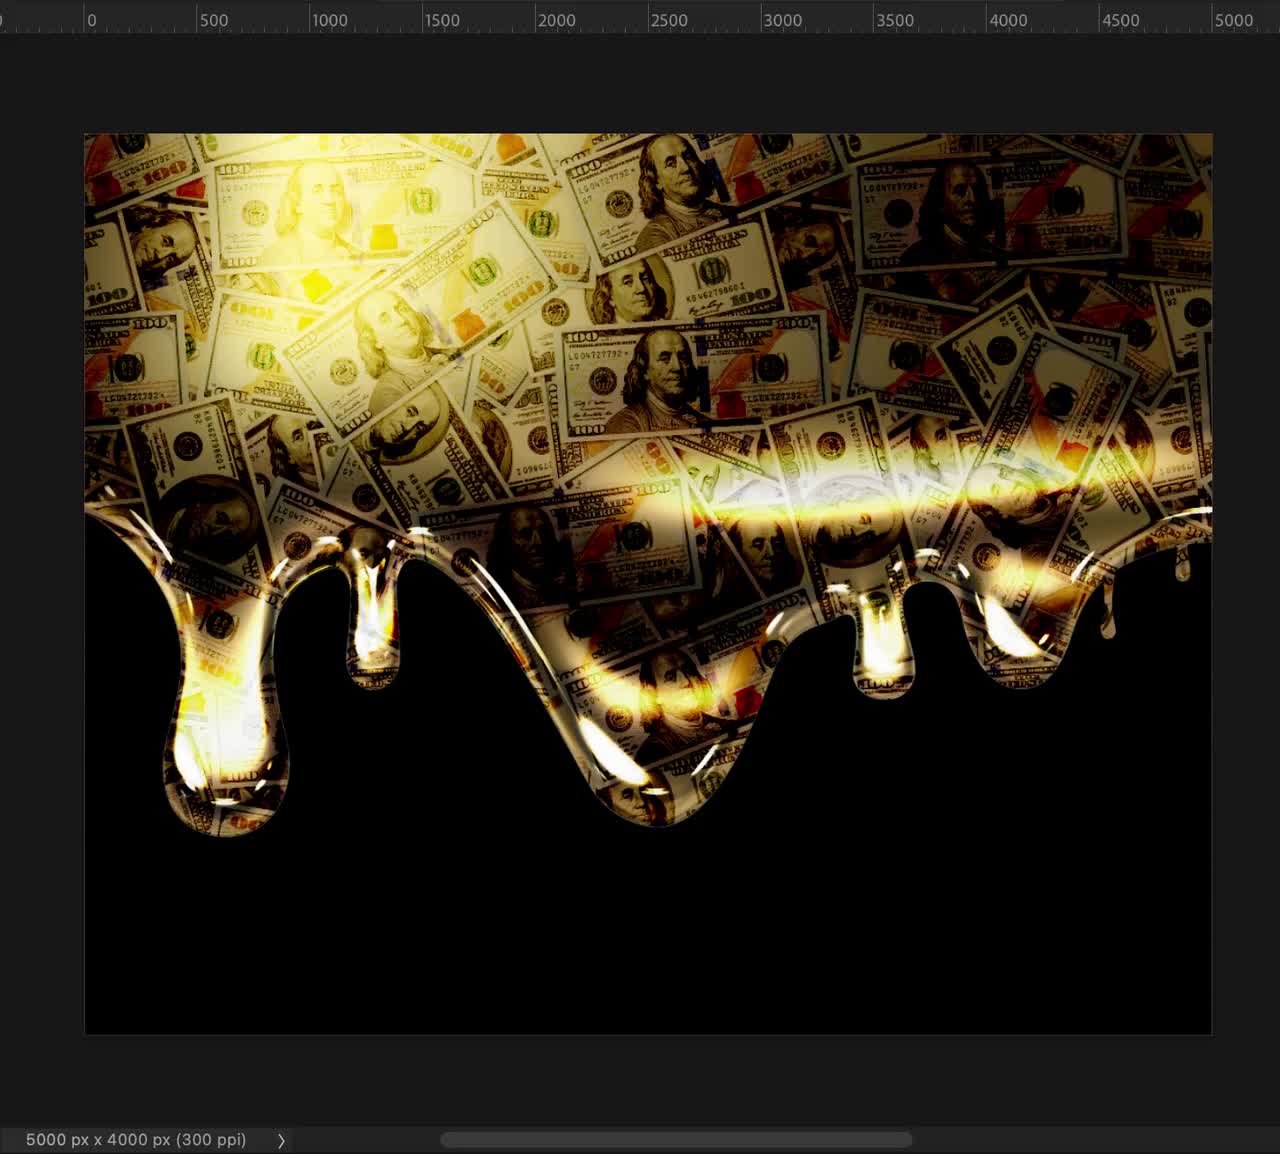Click the ruler mark labeled 2000
Image resolution: width=1280 pixels, height=1154 pixels.
(556, 20)
